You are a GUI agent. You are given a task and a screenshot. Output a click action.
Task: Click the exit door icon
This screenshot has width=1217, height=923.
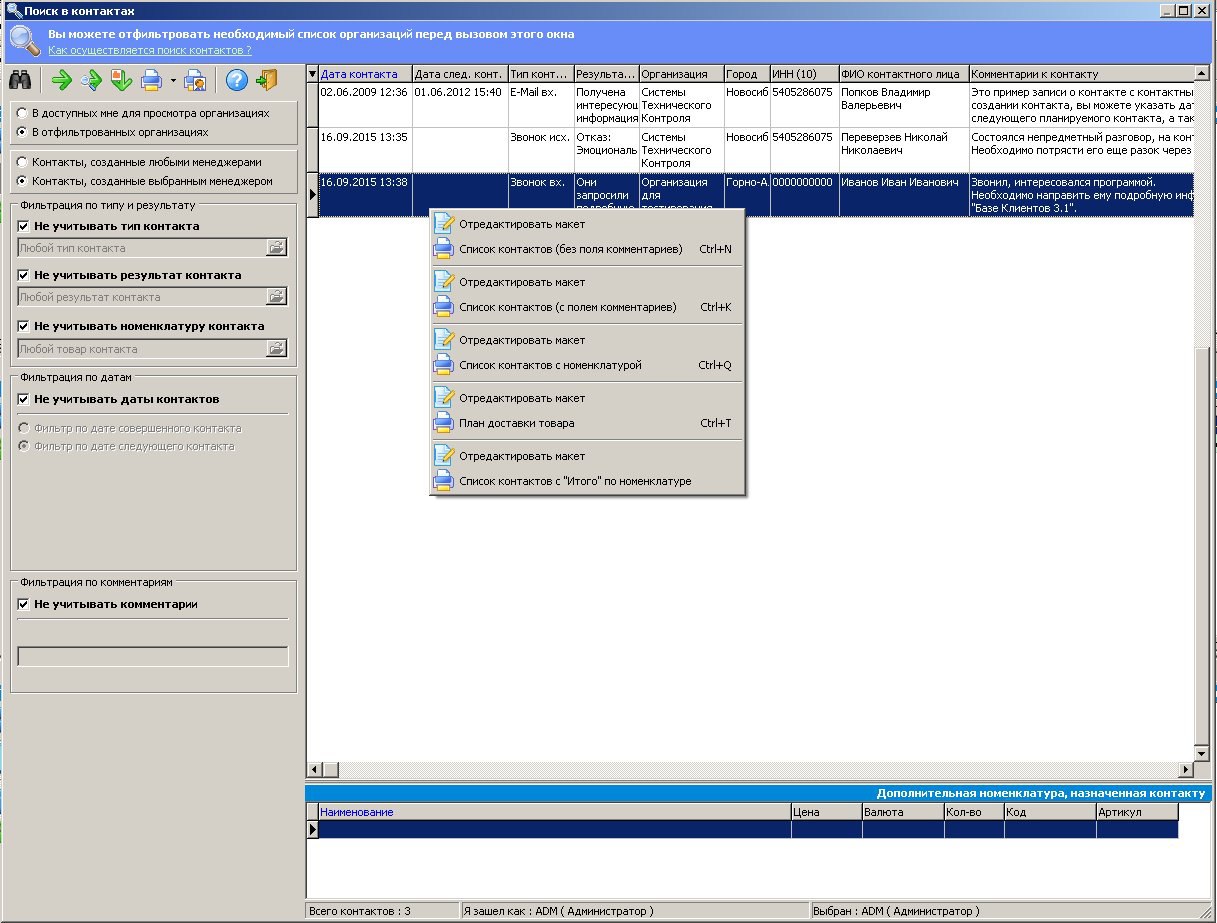(267, 80)
